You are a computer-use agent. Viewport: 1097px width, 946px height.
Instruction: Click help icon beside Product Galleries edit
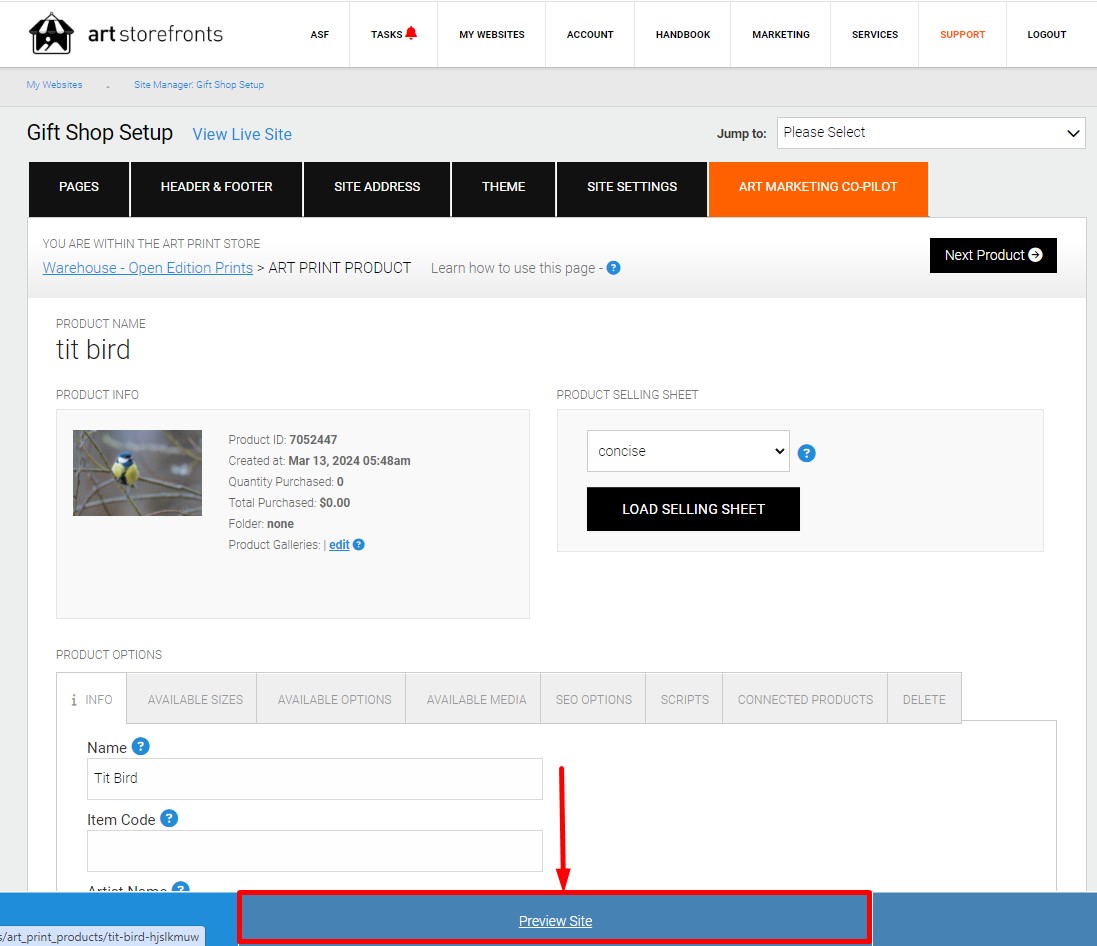[359, 544]
